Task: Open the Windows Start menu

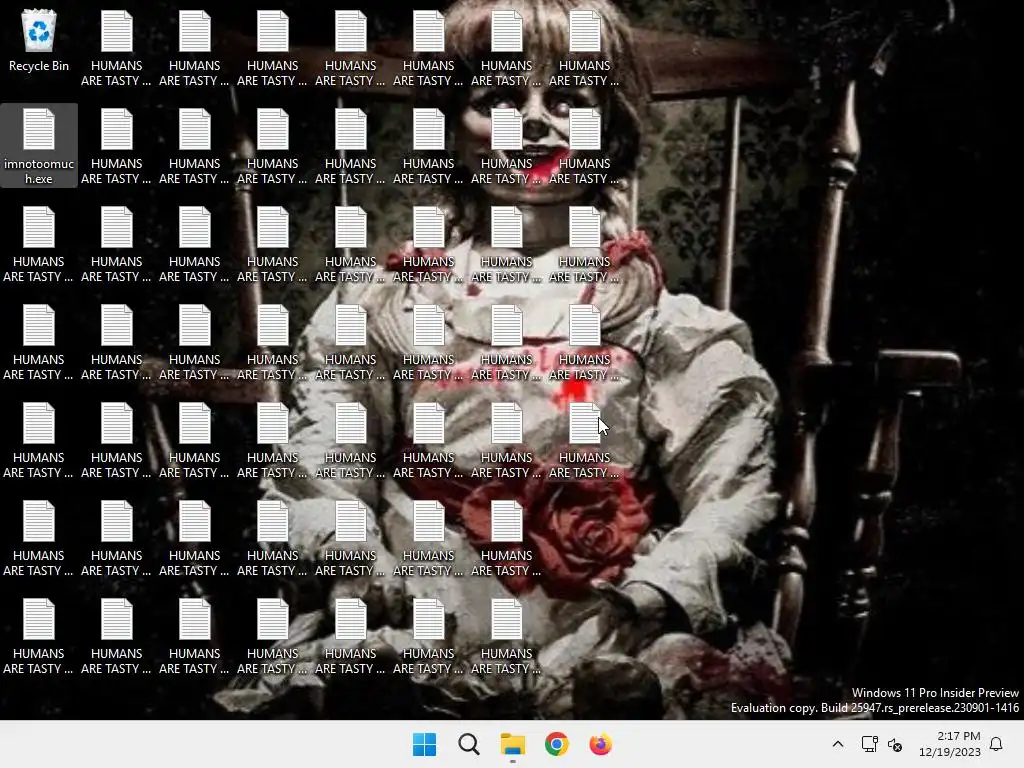Action: tap(424, 744)
